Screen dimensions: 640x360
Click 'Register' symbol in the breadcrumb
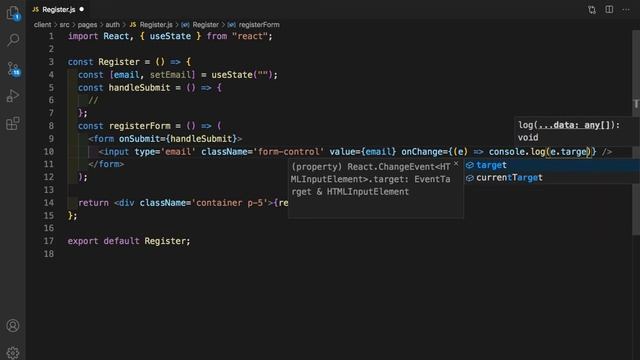coord(205,24)
